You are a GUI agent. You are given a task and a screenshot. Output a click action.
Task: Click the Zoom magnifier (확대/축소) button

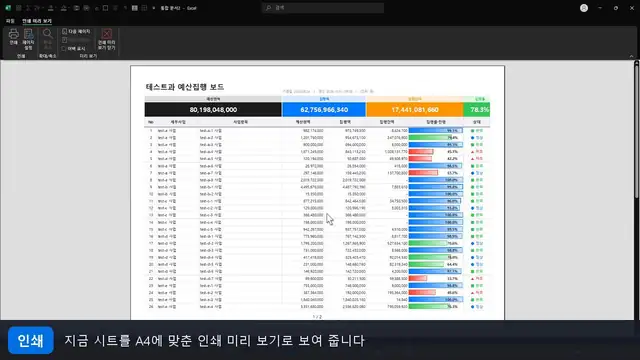click(x=47, y=39)
